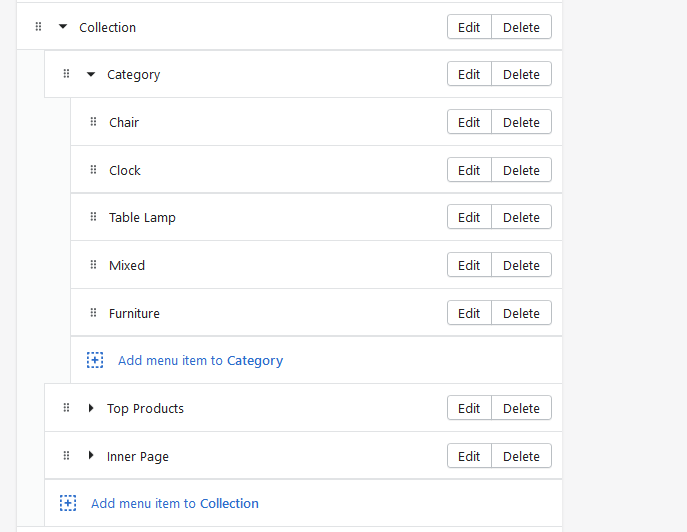Edit the Chair menu item
Image resolution: width=687 pixels, height=532 pixels.
point(469,122)
